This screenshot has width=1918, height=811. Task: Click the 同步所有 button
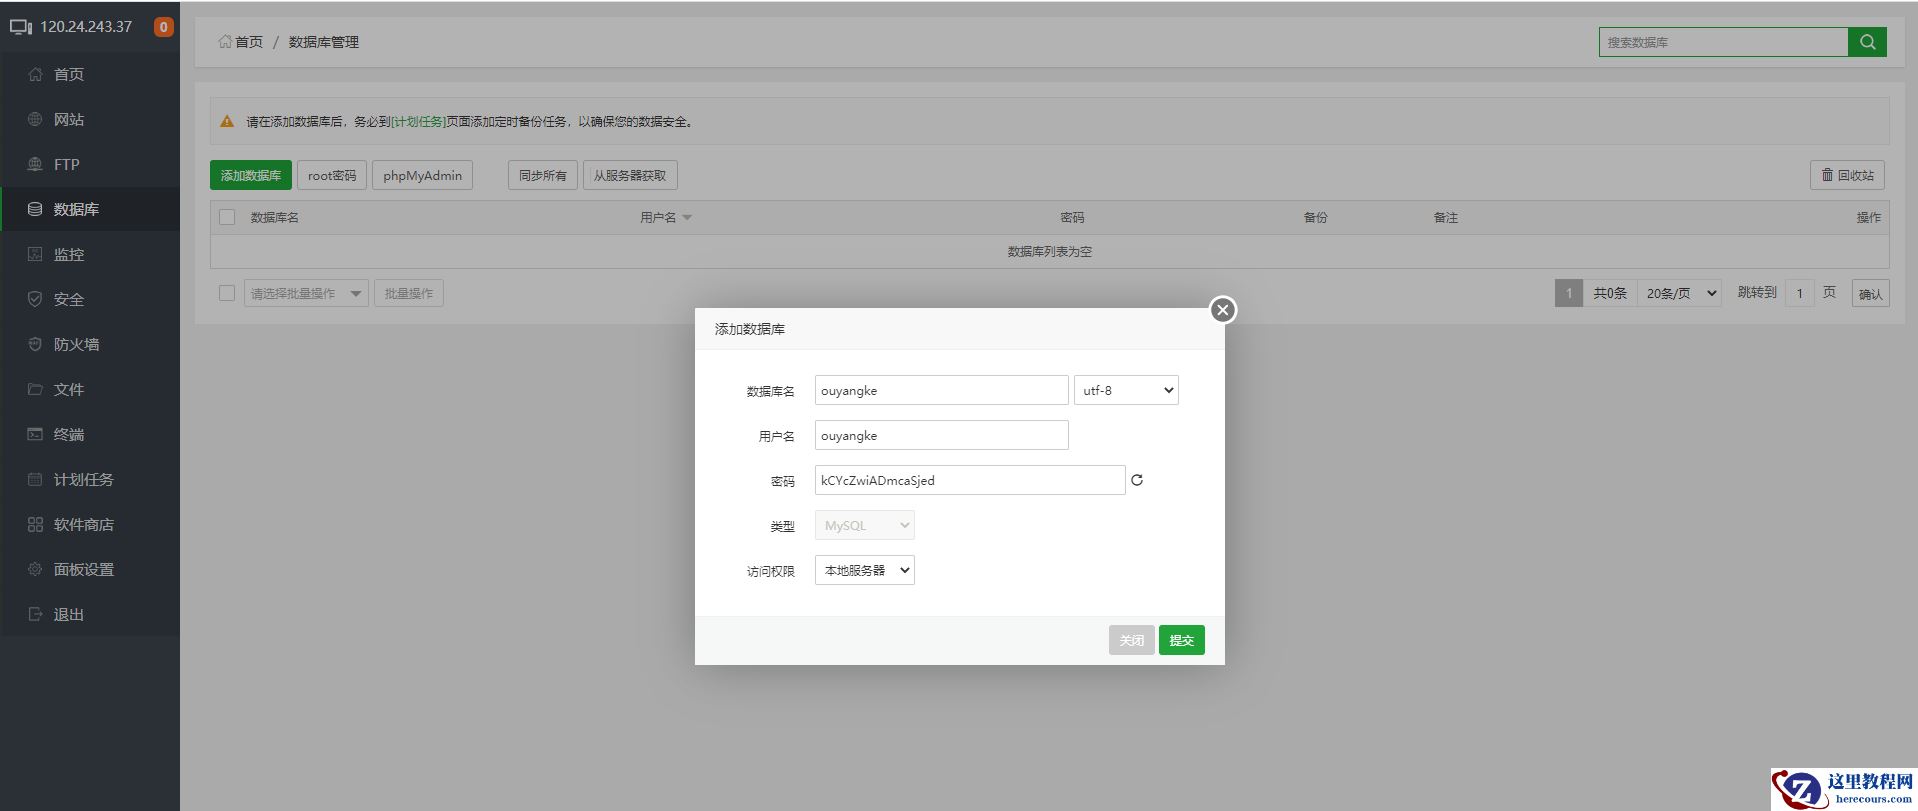(543, 175)
